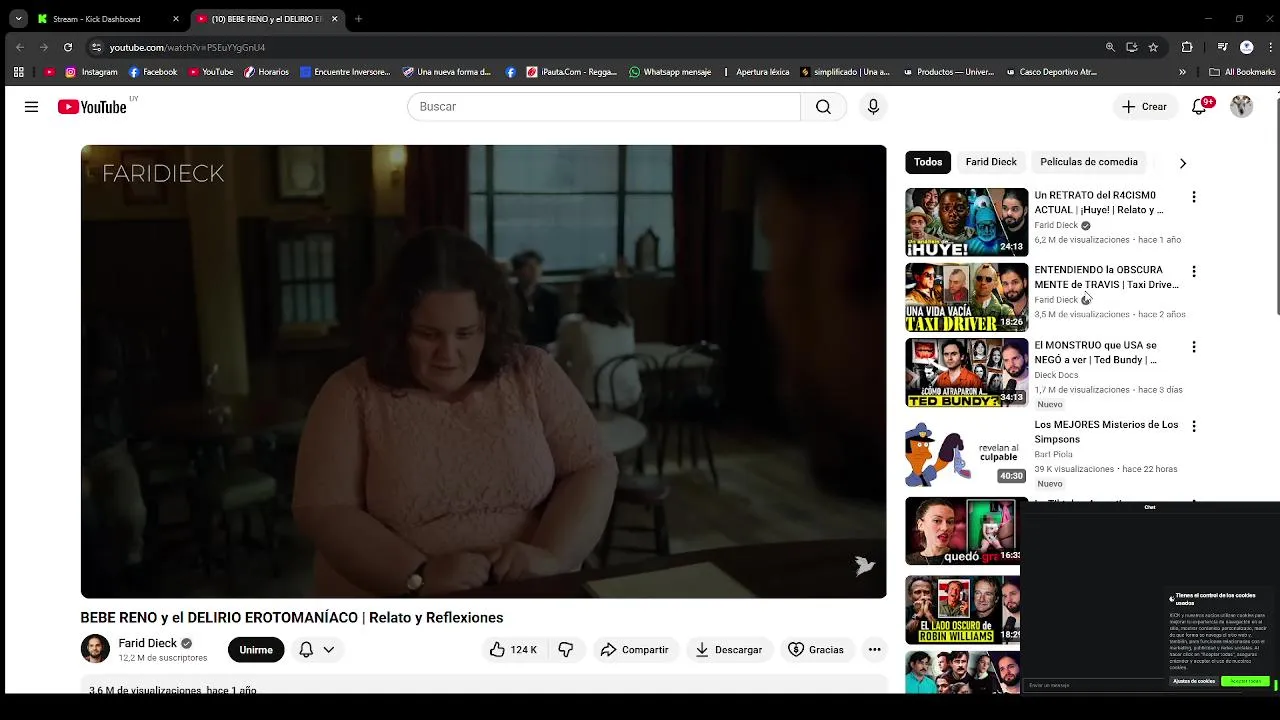1280x720 pixels.
Task: Click the Crear create button
Action: (x=1145, y=107)
